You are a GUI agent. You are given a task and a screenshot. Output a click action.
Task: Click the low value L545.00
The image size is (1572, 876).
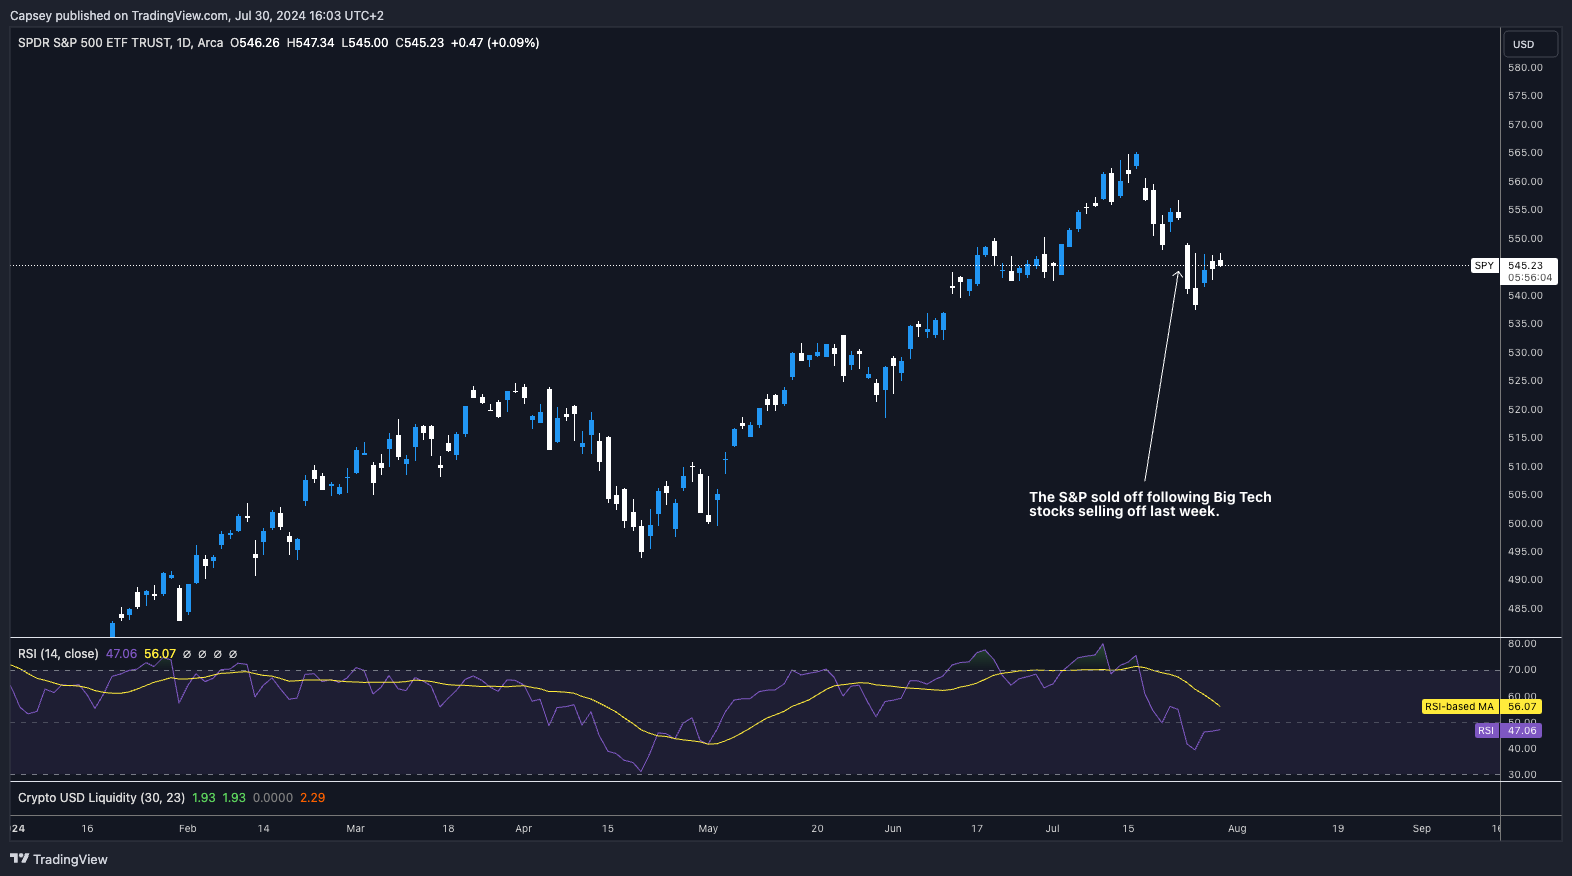pos(365,43)
